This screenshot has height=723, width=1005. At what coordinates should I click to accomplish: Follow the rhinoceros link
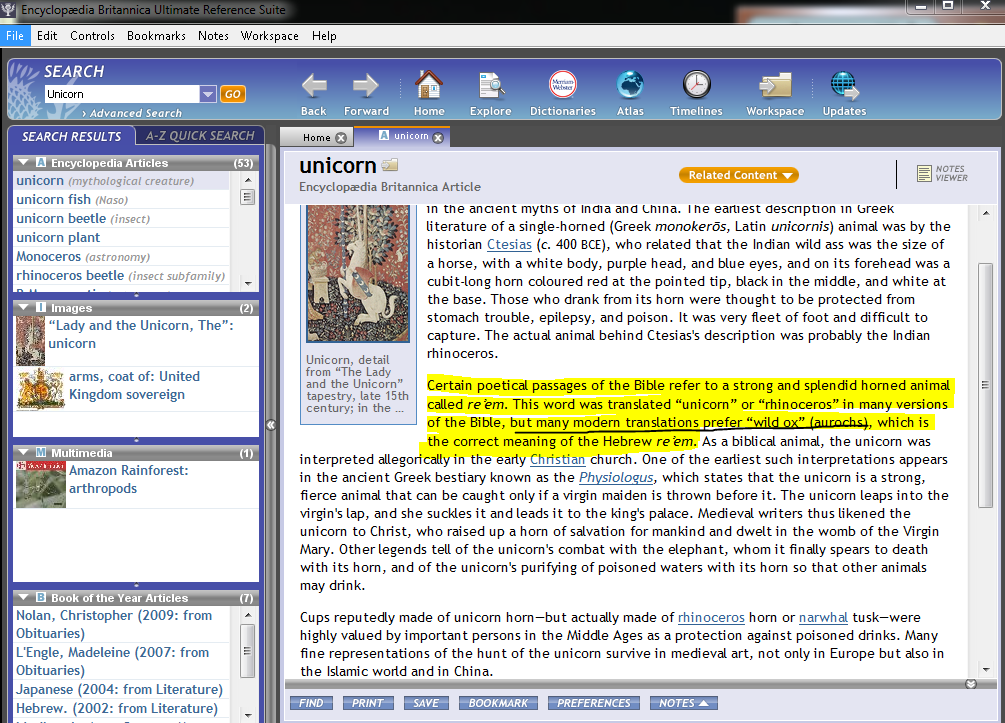(x=711, y=617)
